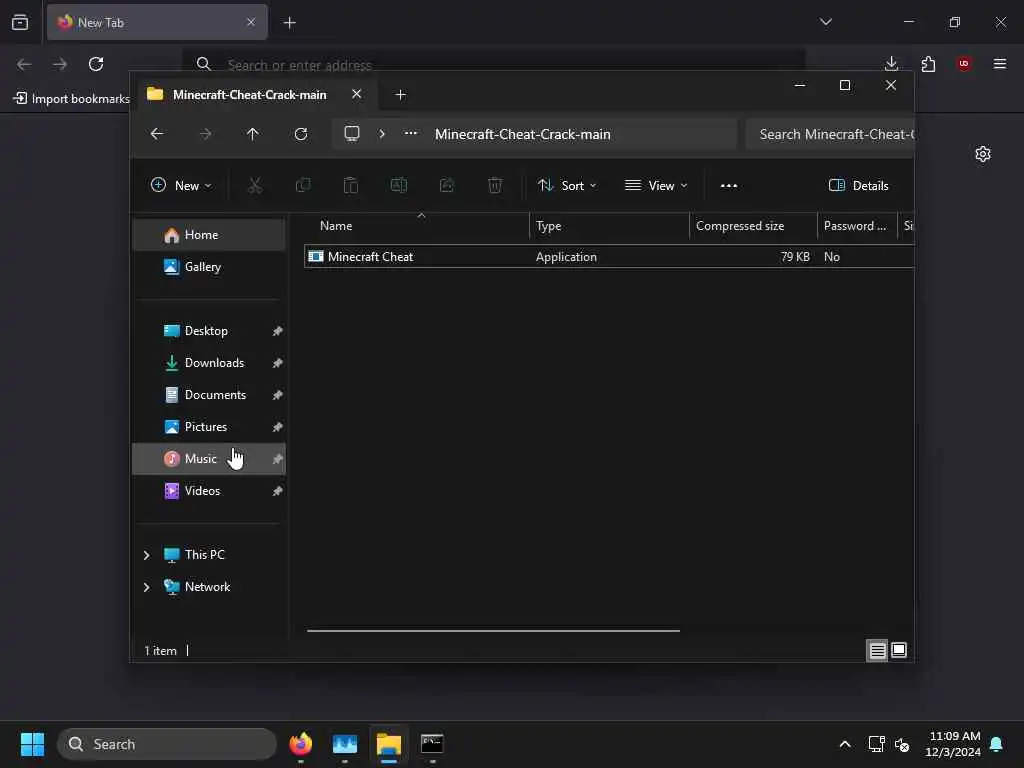The width and height of the screenshot is (1024, 768).
Task: Click the Copy icon in Explorer toolbar
Action: tap(303, 185)
